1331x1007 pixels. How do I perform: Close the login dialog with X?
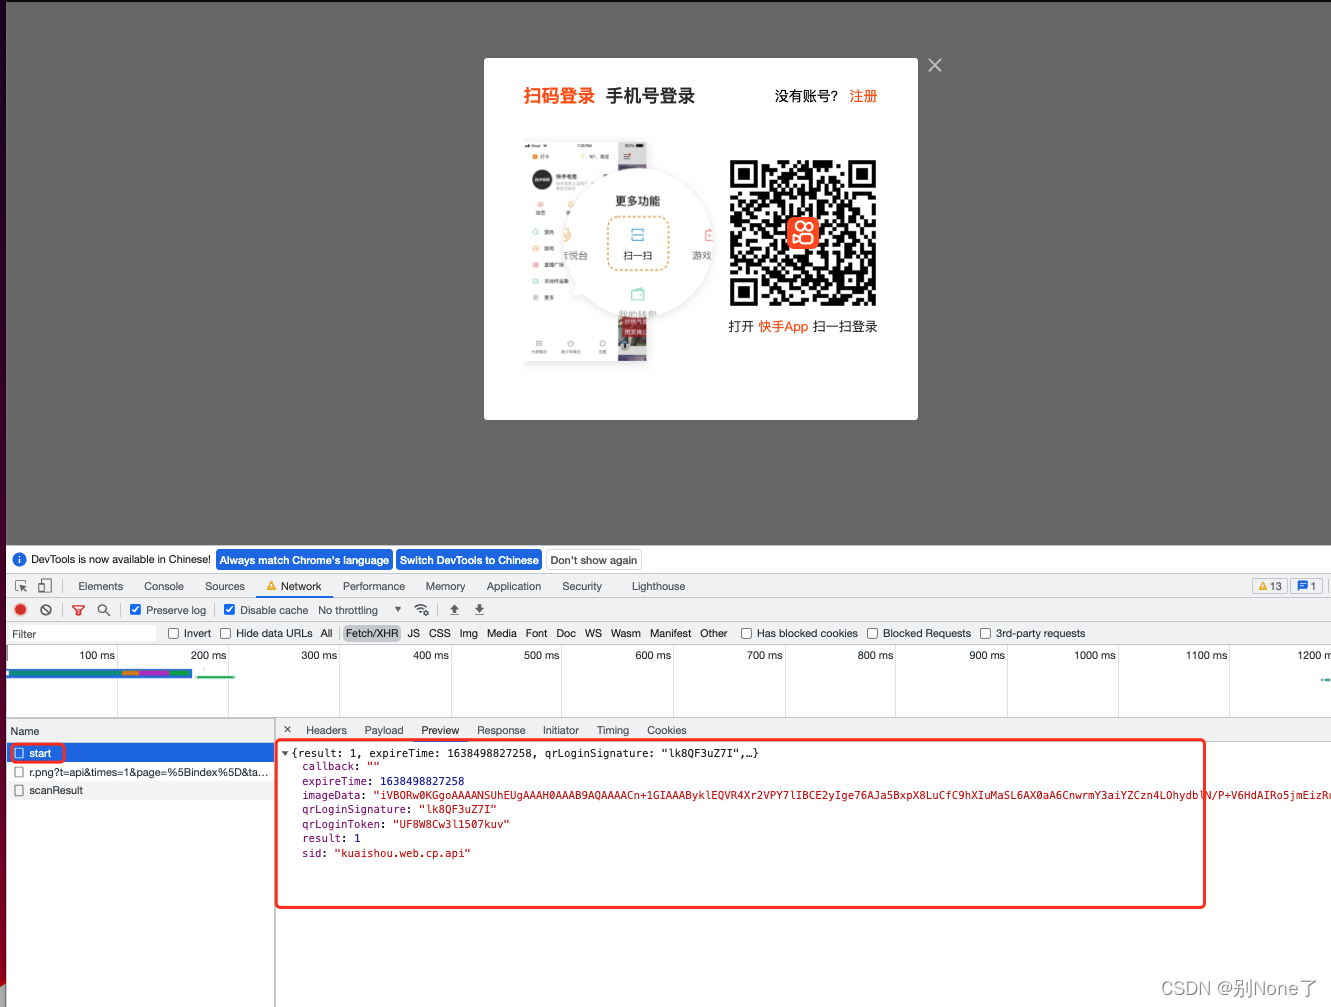tap(935, 65)
